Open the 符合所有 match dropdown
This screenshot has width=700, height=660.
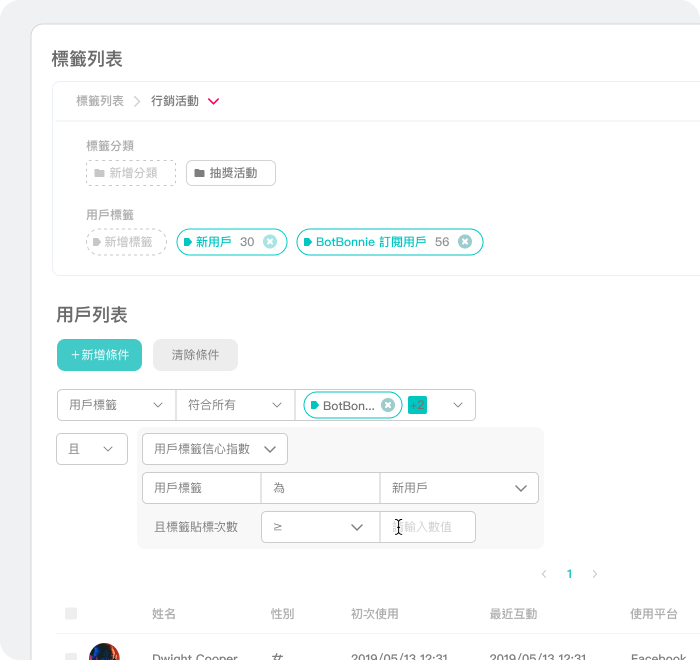235,405
